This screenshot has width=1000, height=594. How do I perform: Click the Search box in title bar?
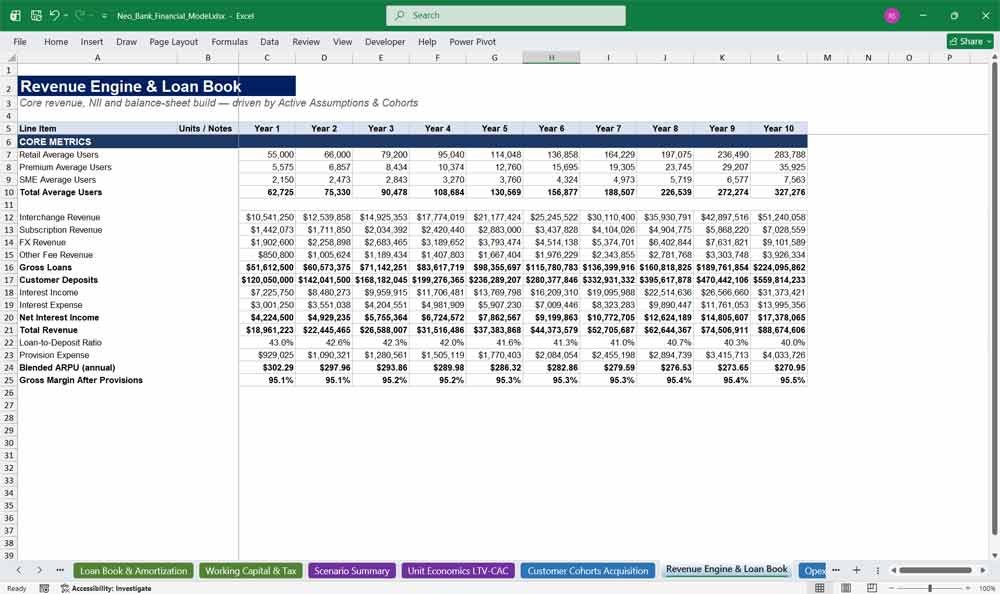[x=506, y=15]
